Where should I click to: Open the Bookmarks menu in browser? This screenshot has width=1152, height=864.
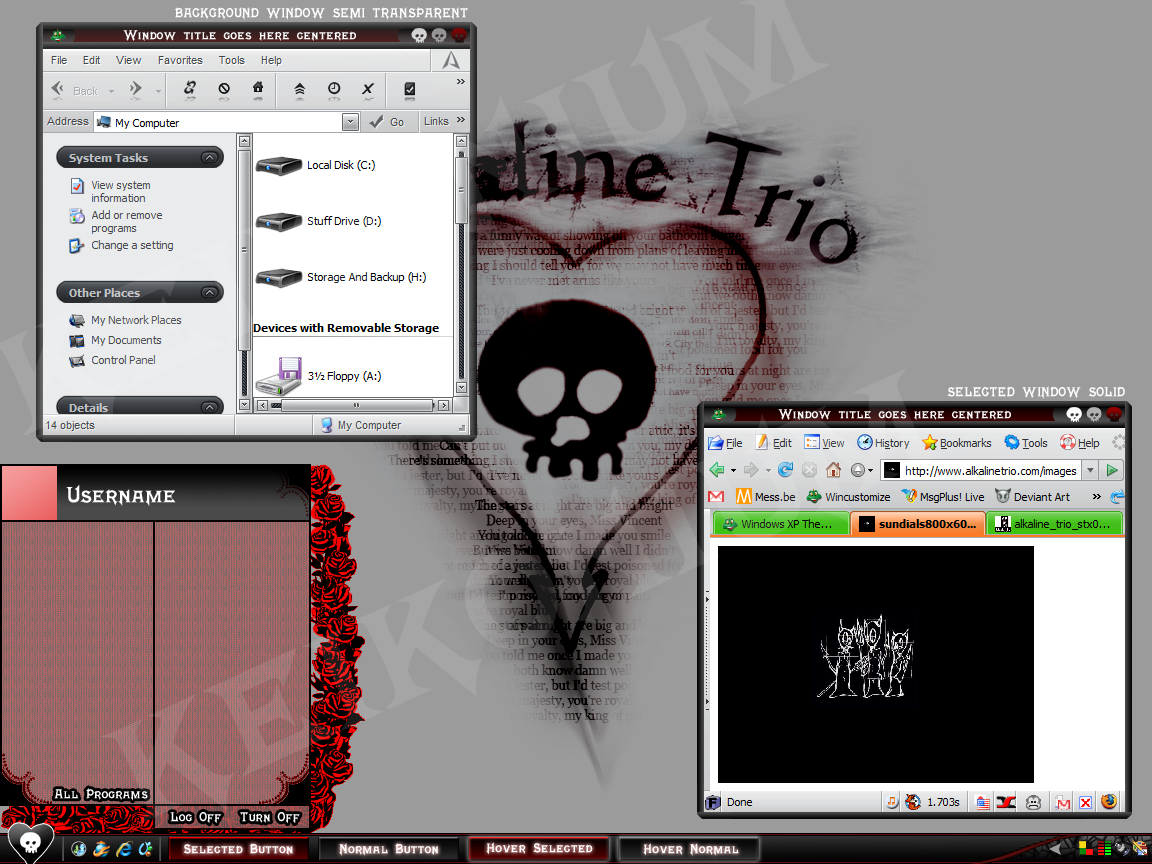[957, 442]
